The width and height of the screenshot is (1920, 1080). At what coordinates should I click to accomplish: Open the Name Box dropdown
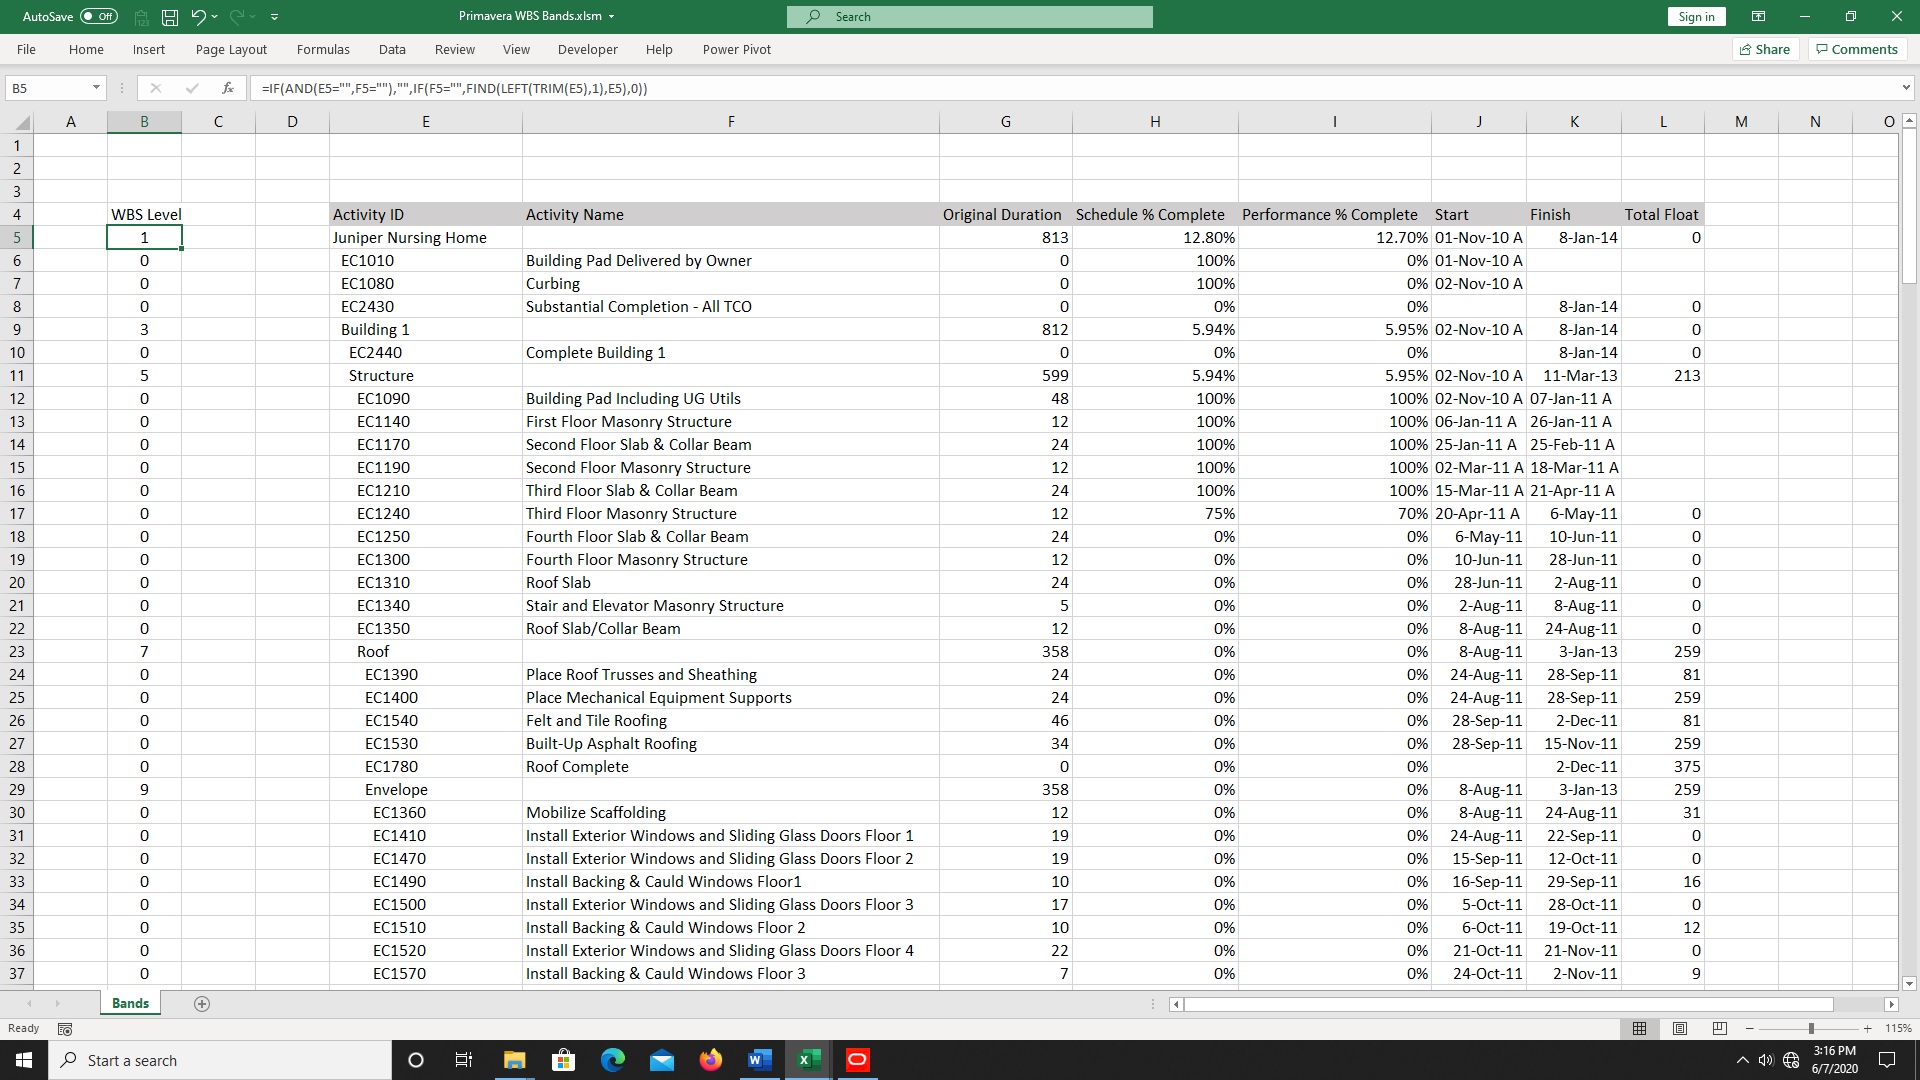click(x=97, y=88)
